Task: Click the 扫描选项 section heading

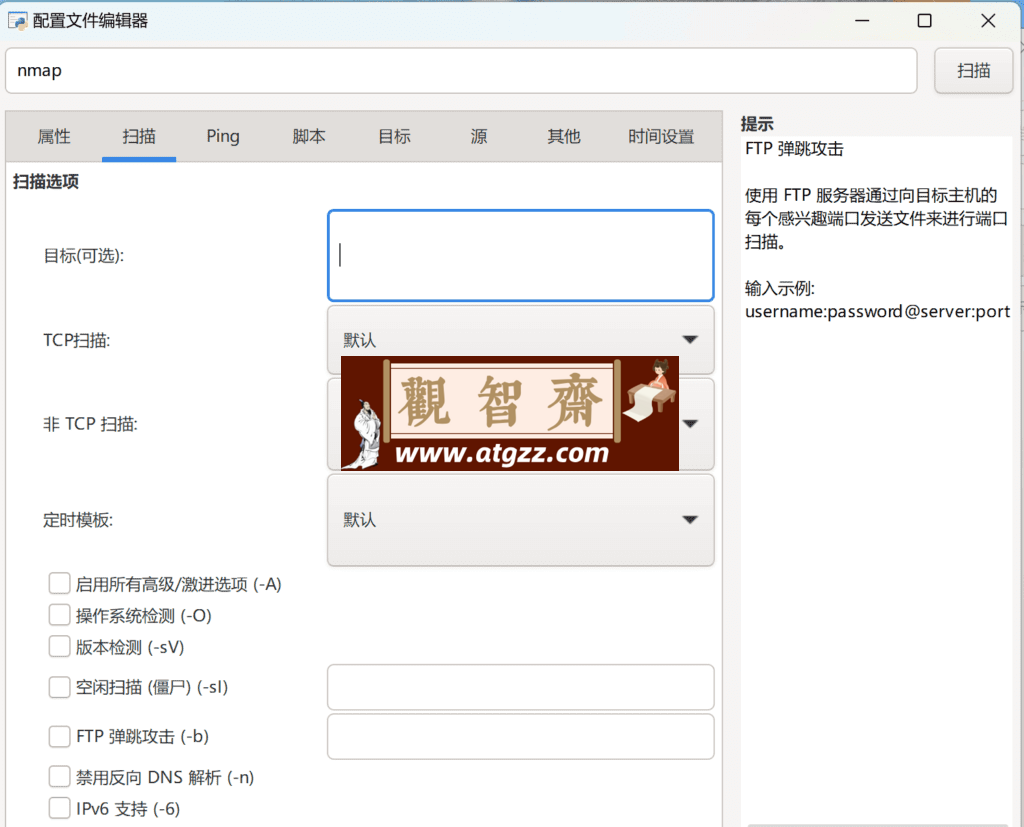Action: [x=46, y=182]
